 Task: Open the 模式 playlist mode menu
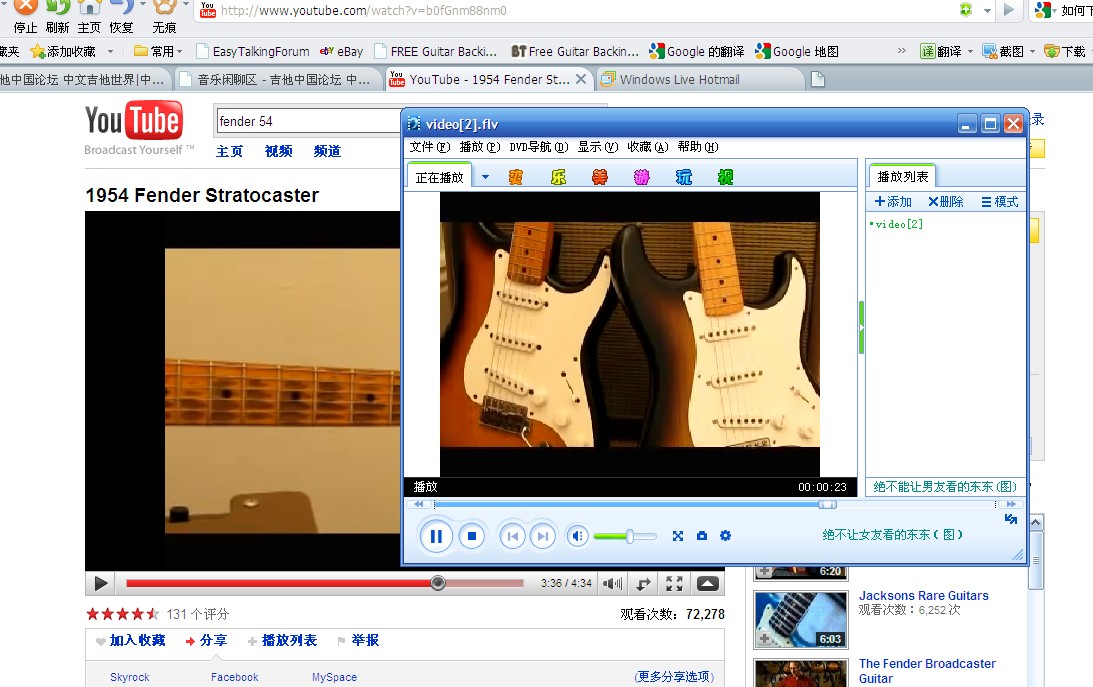click(1000, 202)
